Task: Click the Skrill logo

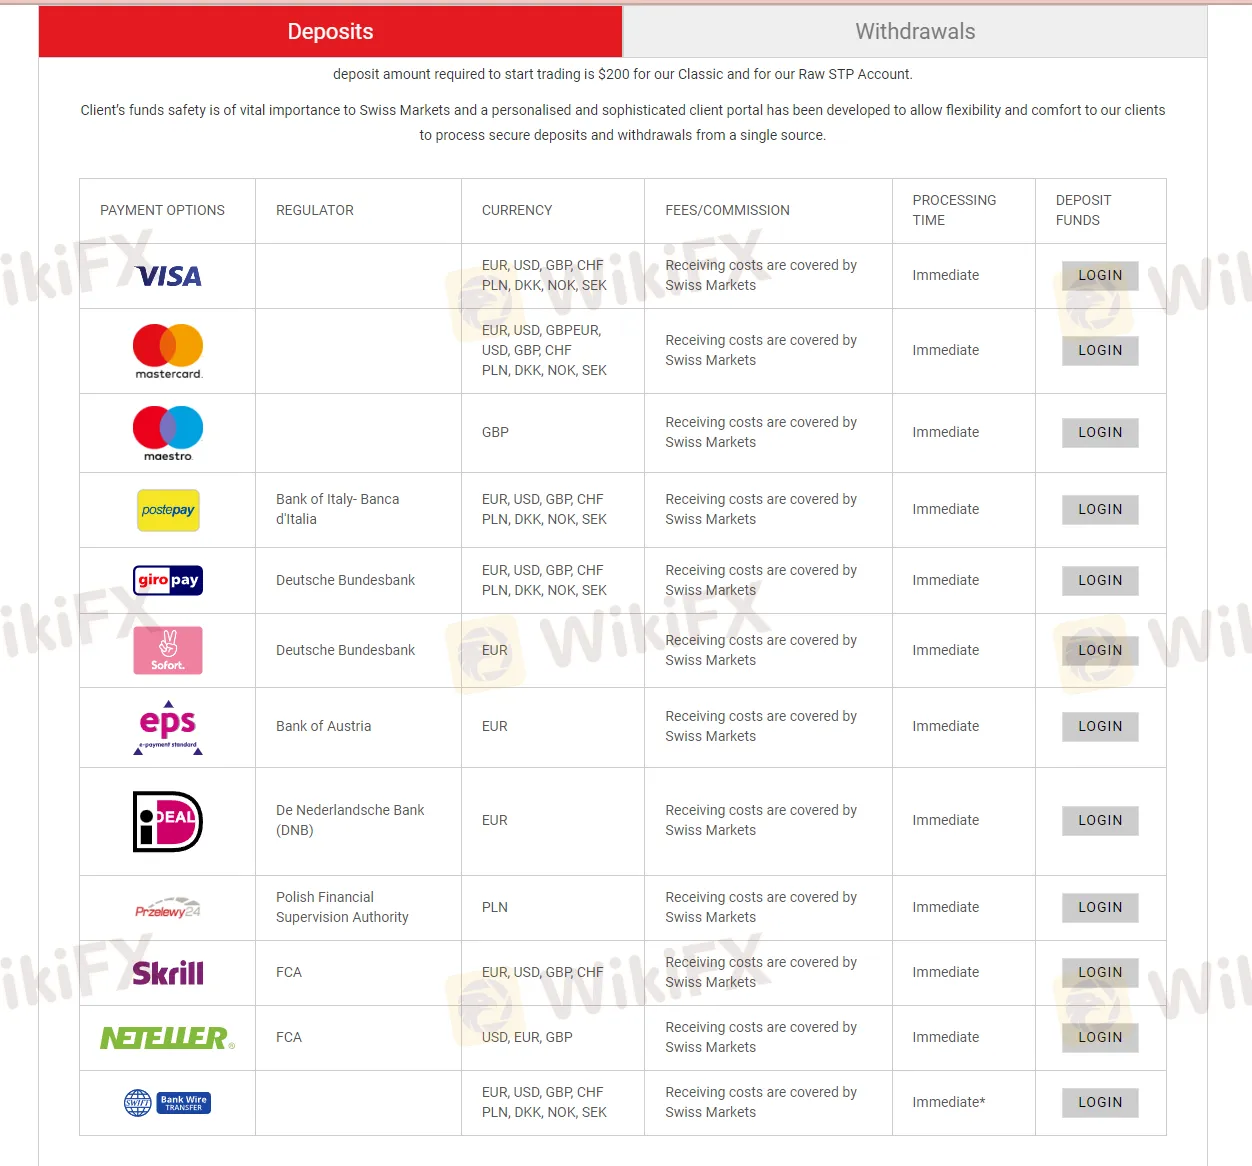Action: [x=167, y=972]
